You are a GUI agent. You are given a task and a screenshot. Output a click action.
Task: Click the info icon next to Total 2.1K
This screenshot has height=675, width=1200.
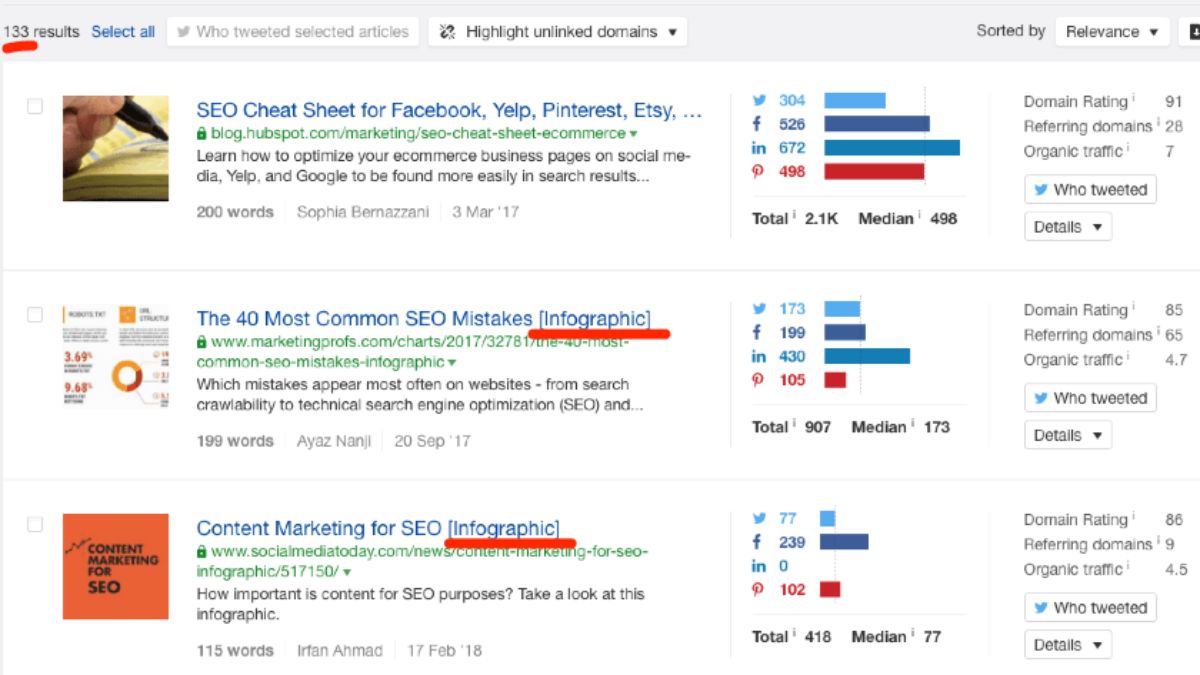795,216
